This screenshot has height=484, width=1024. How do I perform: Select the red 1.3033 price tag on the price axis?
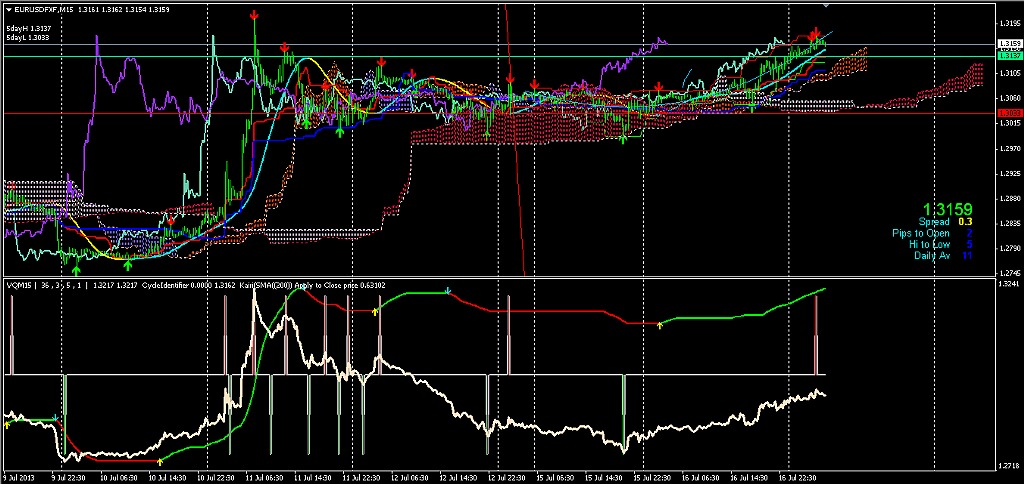tap(1009, 114)
